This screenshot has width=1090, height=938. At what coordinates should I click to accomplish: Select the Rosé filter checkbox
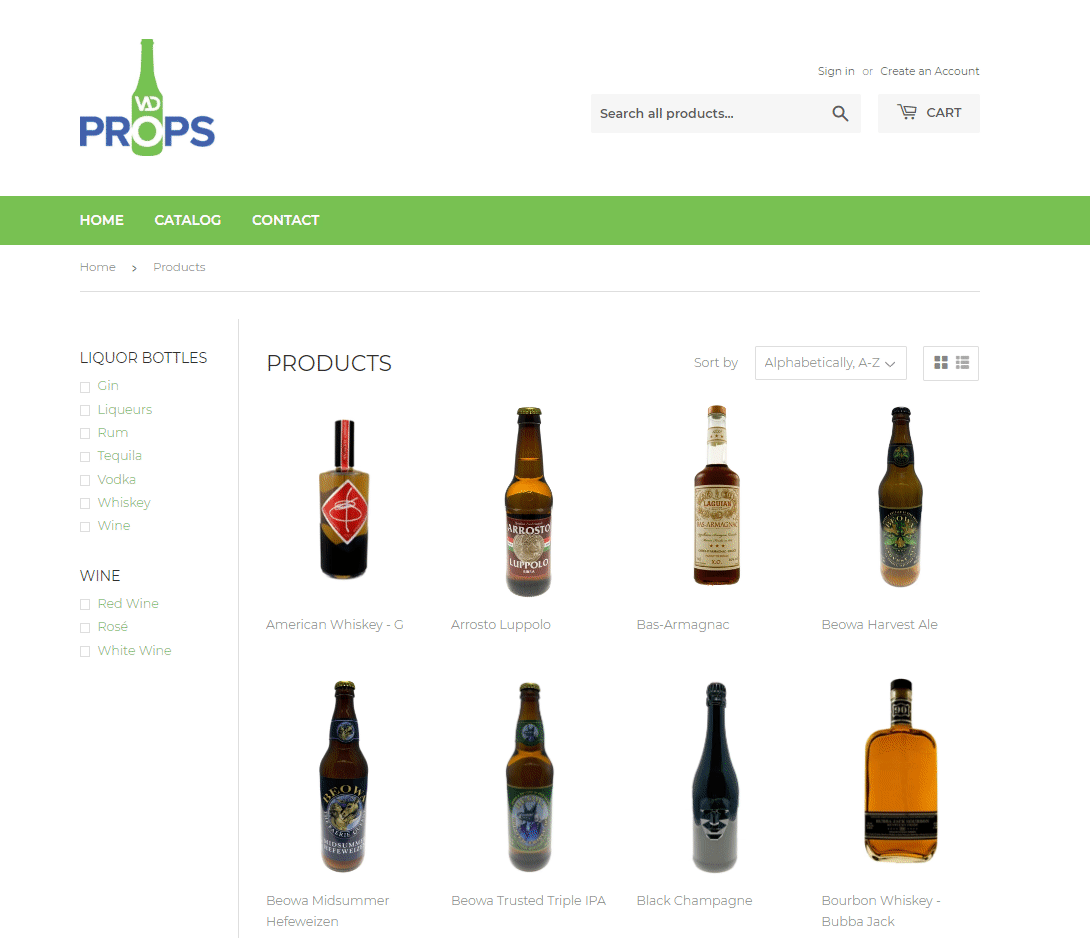pyautogui.click(x=85, y=628)
